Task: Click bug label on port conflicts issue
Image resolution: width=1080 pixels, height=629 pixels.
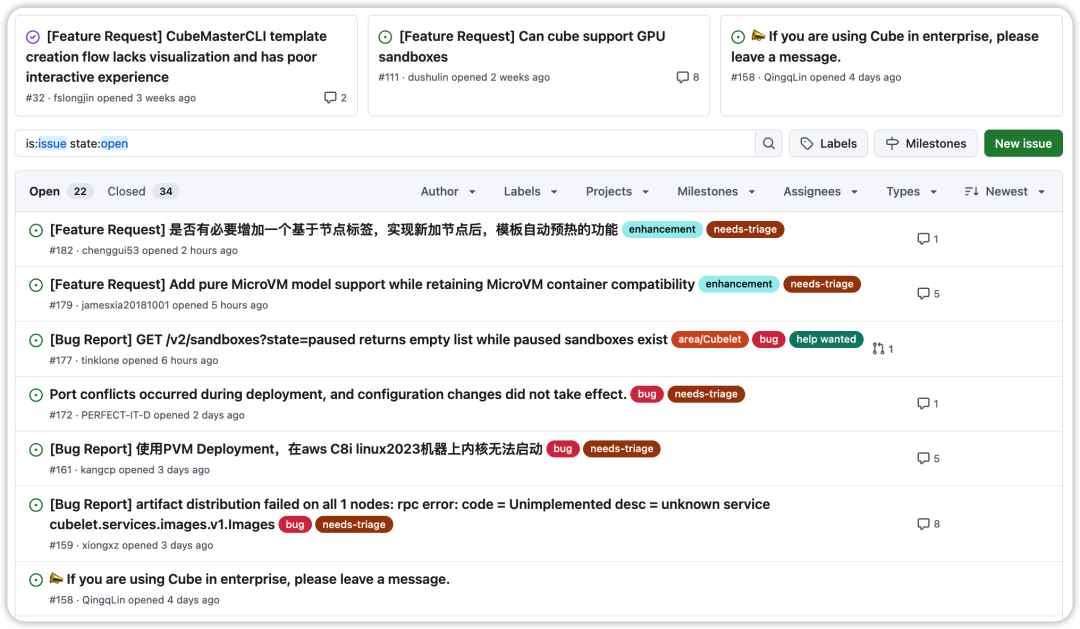Action: click(x=647, y=394)
